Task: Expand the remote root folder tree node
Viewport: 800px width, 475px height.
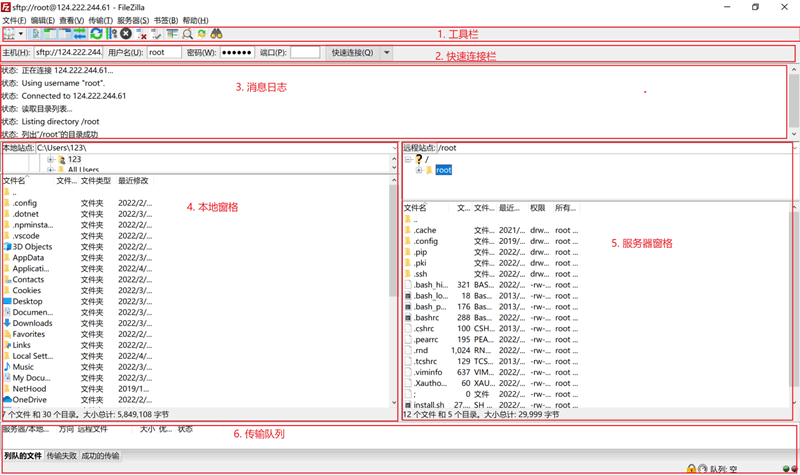Action: pyautogui.click(x=420, y=170)
